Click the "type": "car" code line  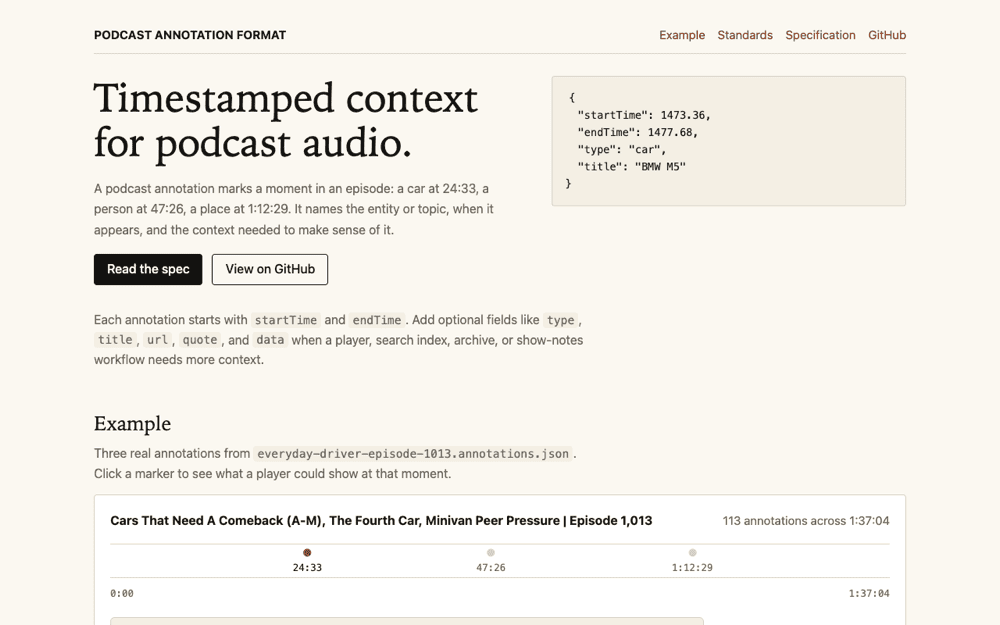(x=621, y=149)
